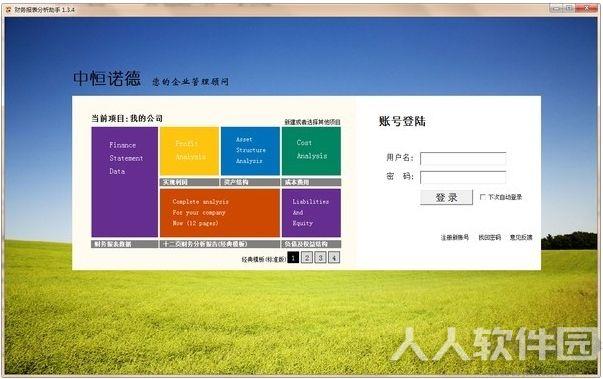Open the Liabilities And Equity tile
The height and width of the screenshot is (379, 603).
(311, 213)
